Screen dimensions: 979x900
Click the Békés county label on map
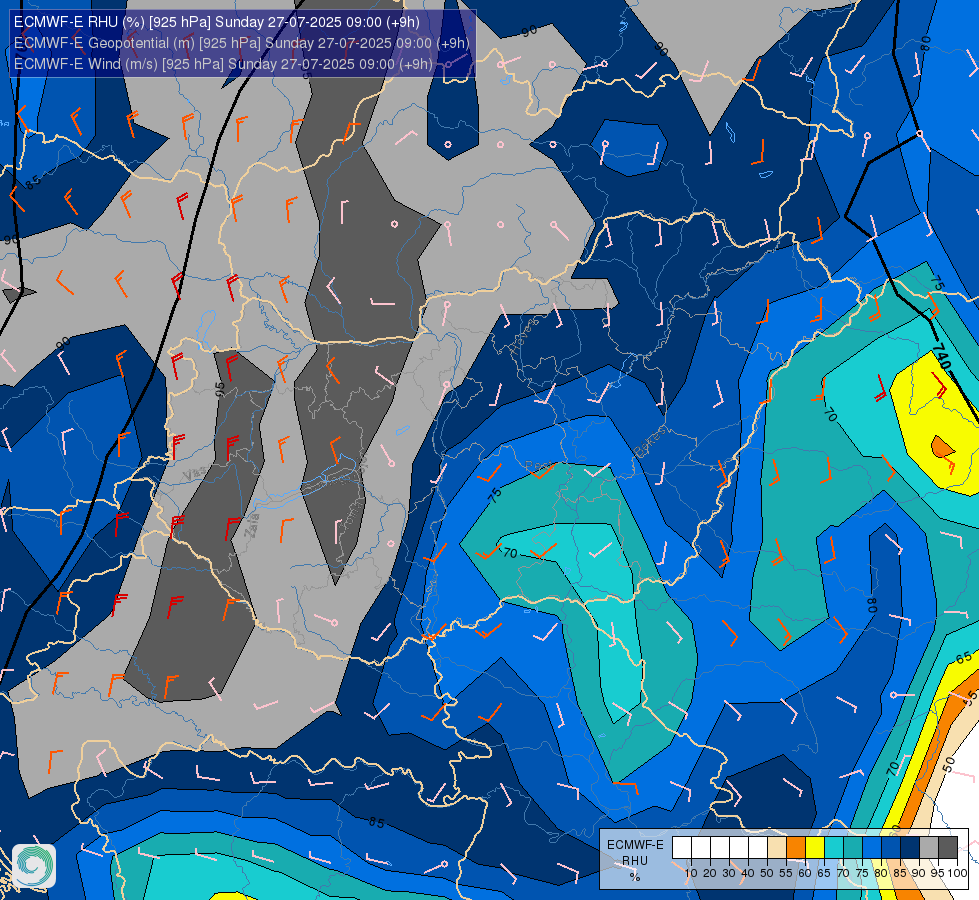tap(651, 441)
